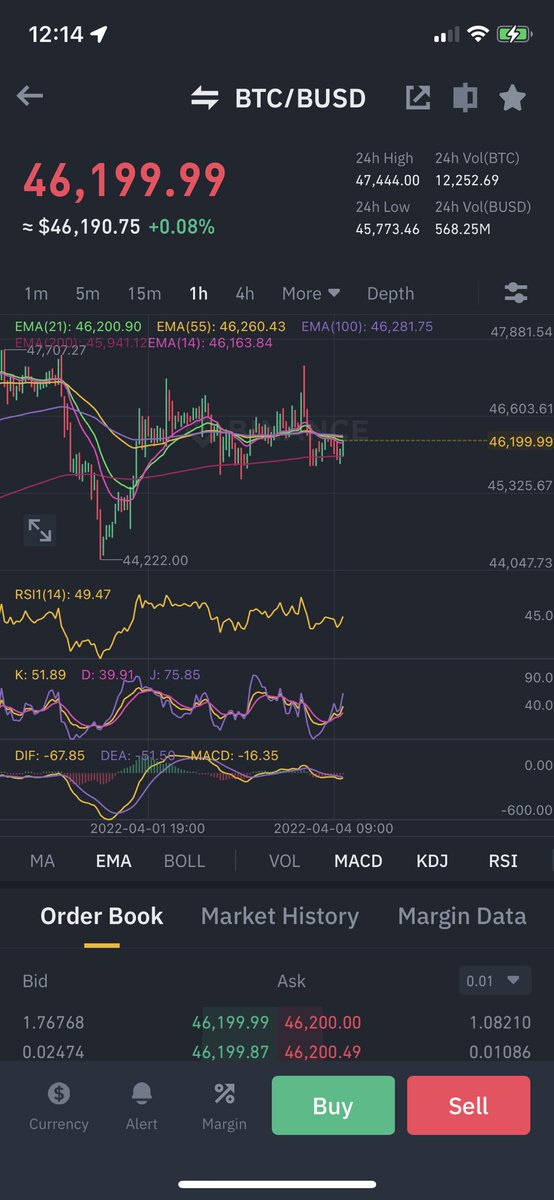Select the 15m chart interval
Viewport: 554px width, 1200px height.
pyautogui.click(x=144, y=293)
